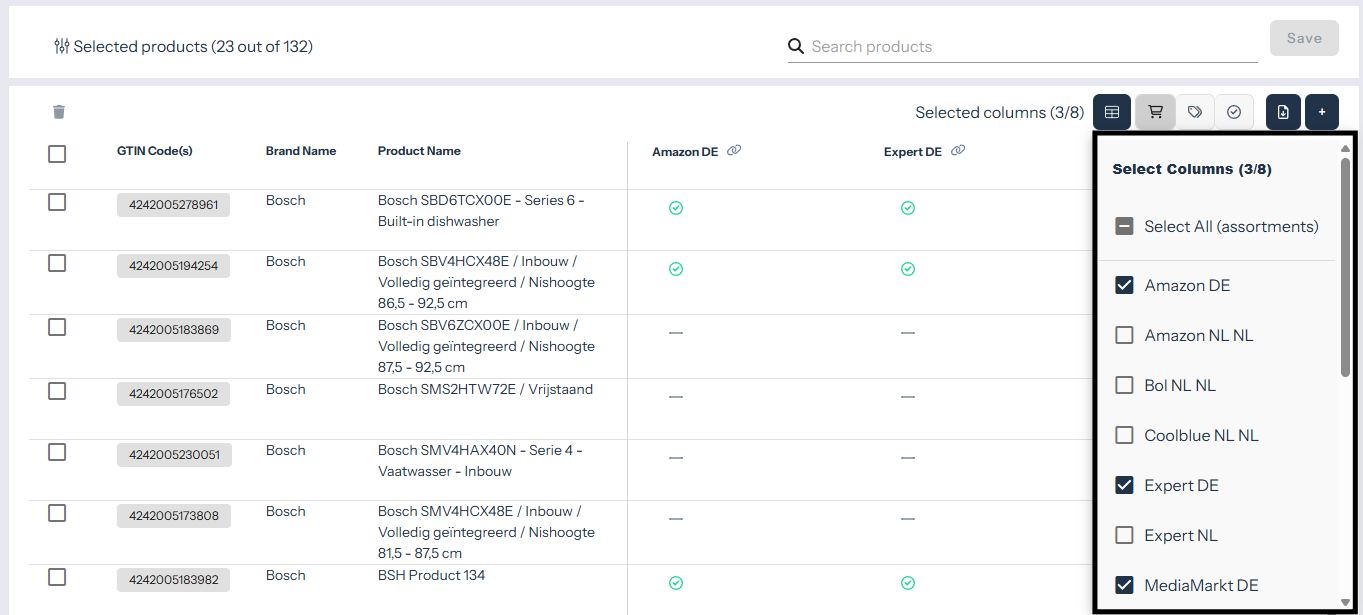Select row checkbox for GTIN 4242005278961
This screenshot has height=615, width=1363.
click(57, 202)
